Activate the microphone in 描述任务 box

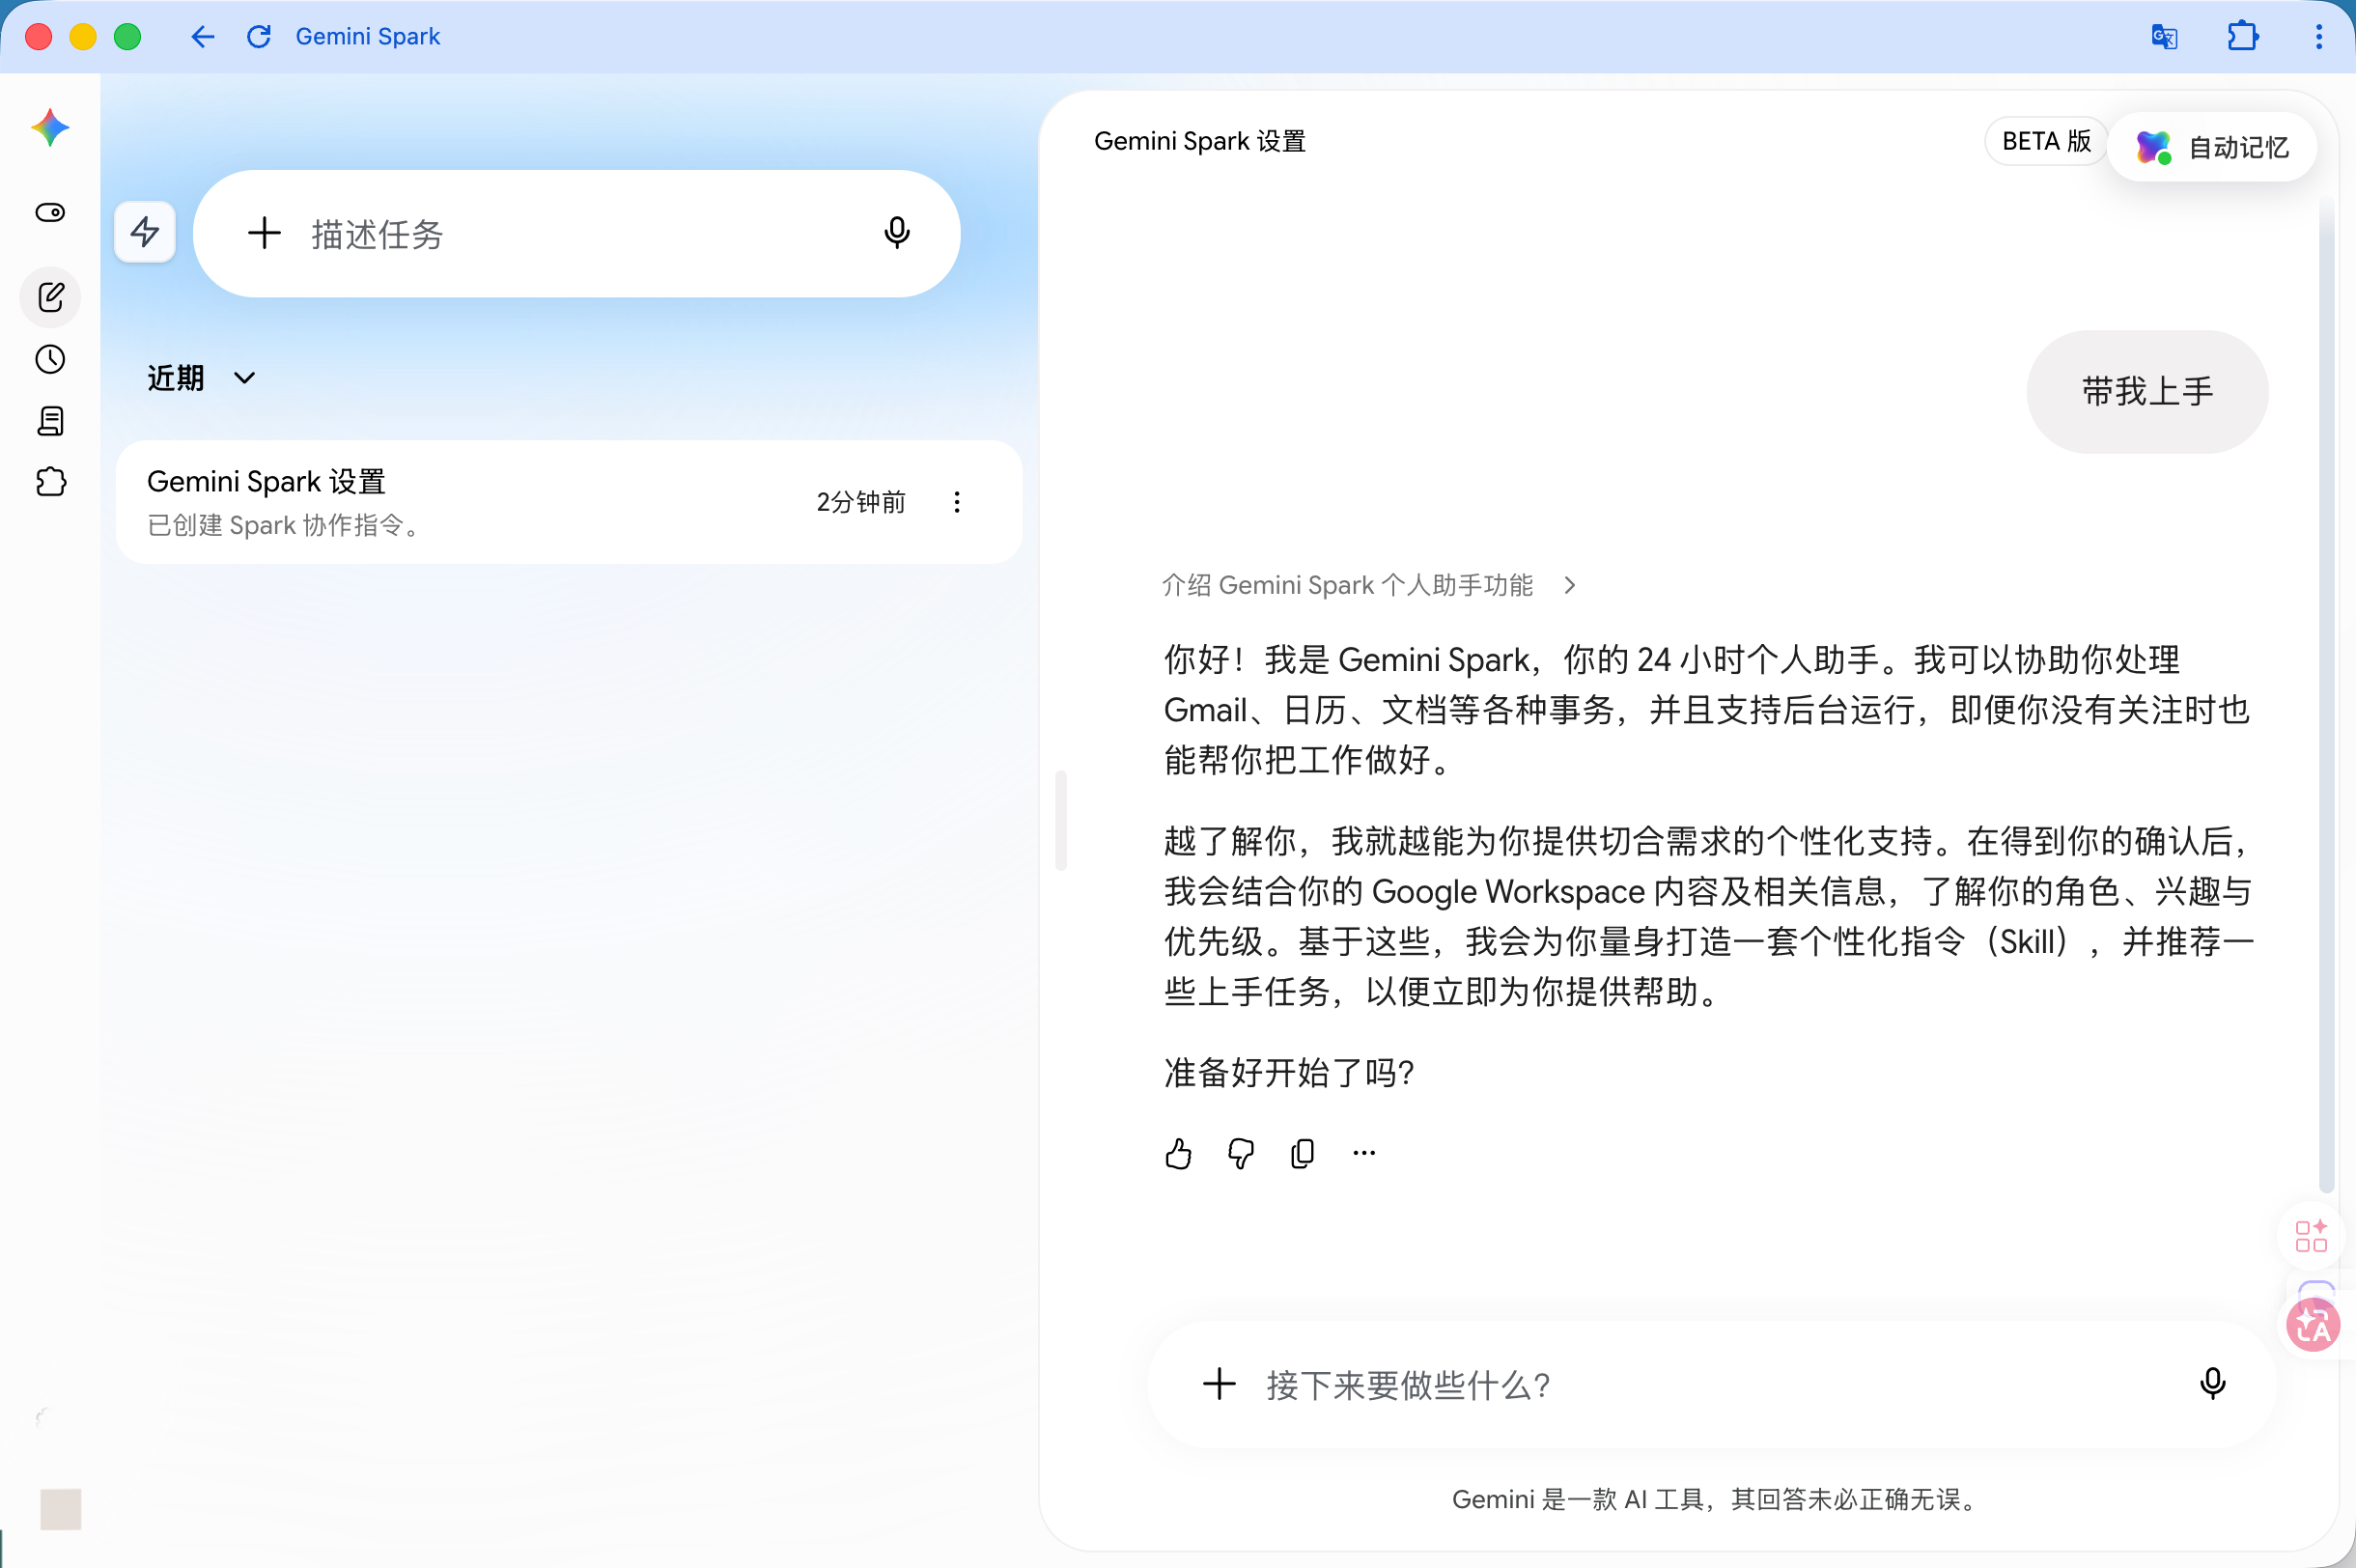point(897,233)
